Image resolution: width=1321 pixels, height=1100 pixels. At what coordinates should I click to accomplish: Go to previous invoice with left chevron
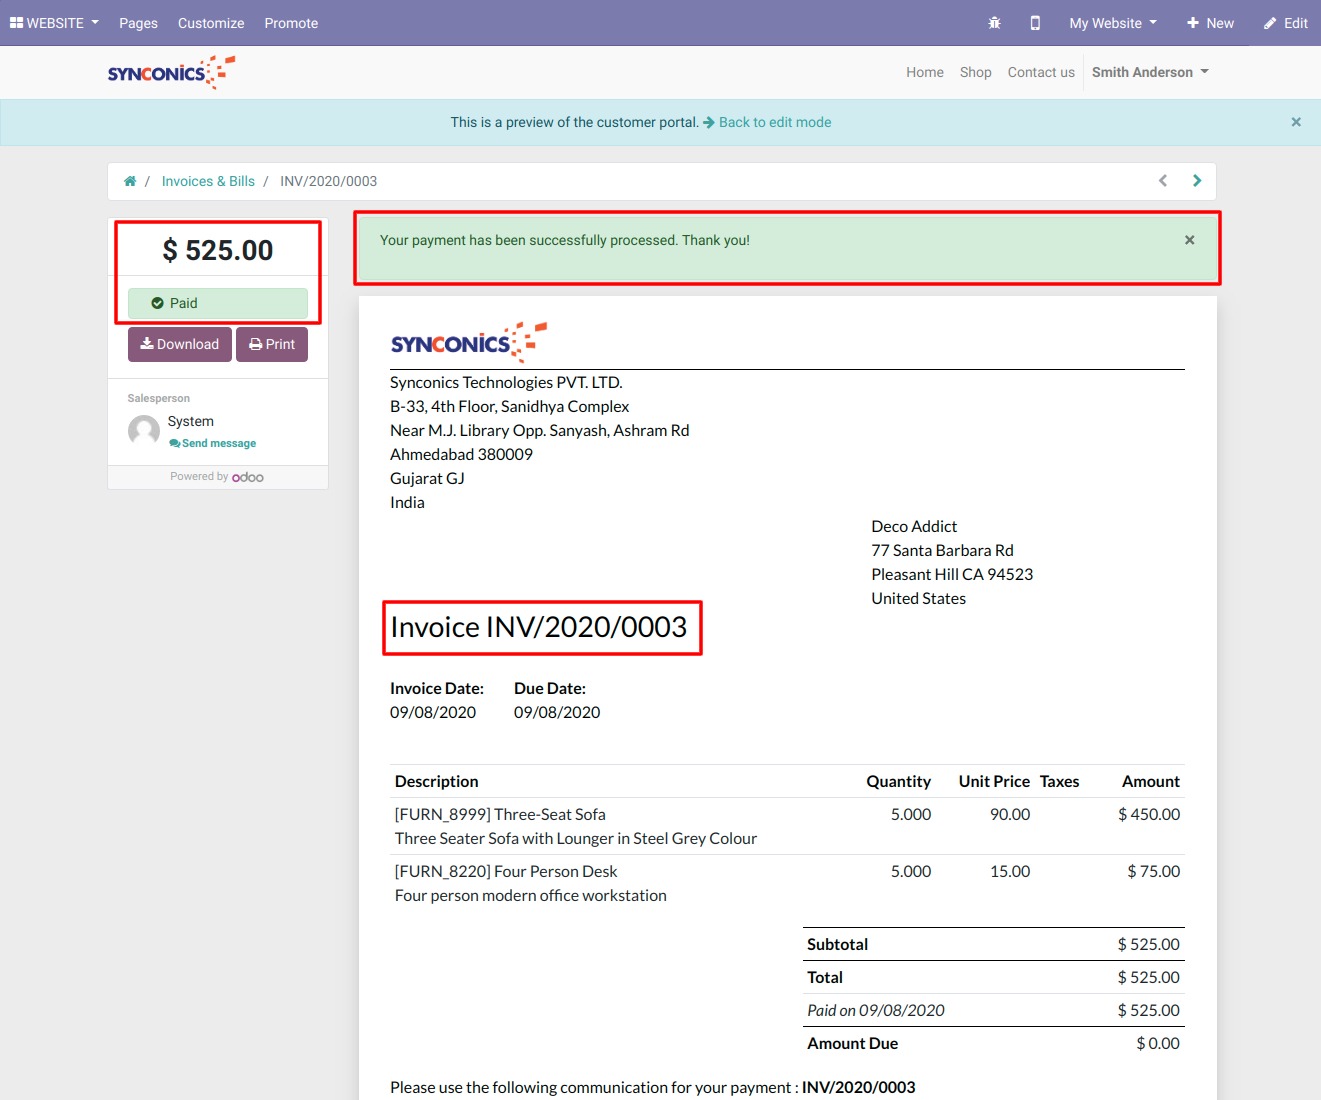click(x=1163, y=181)
